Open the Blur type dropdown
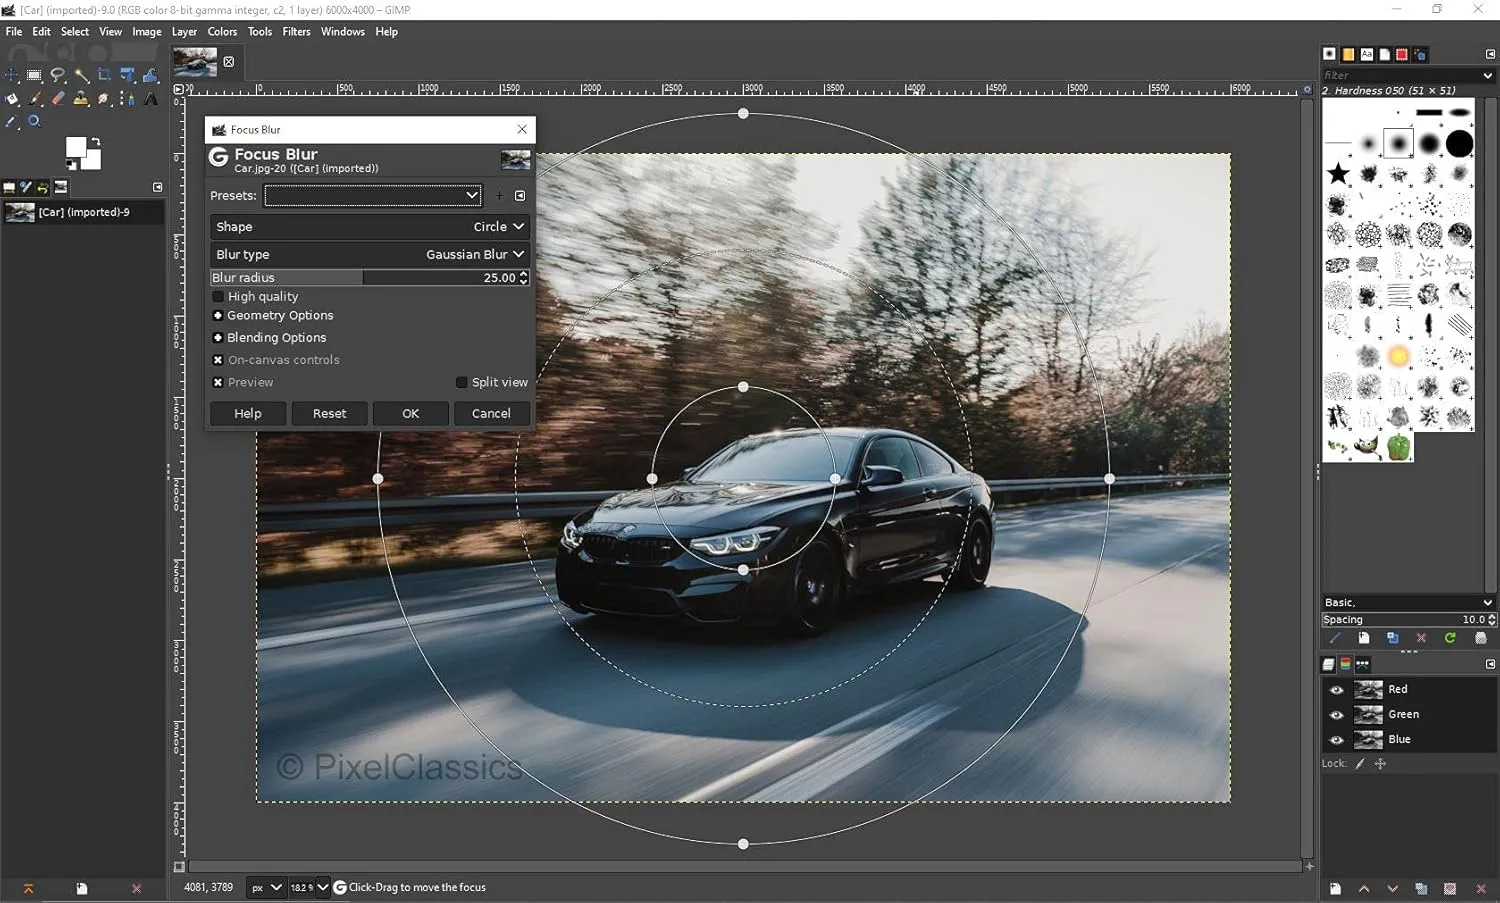The height and width of the screenshot is (903, 1500). 473,254
